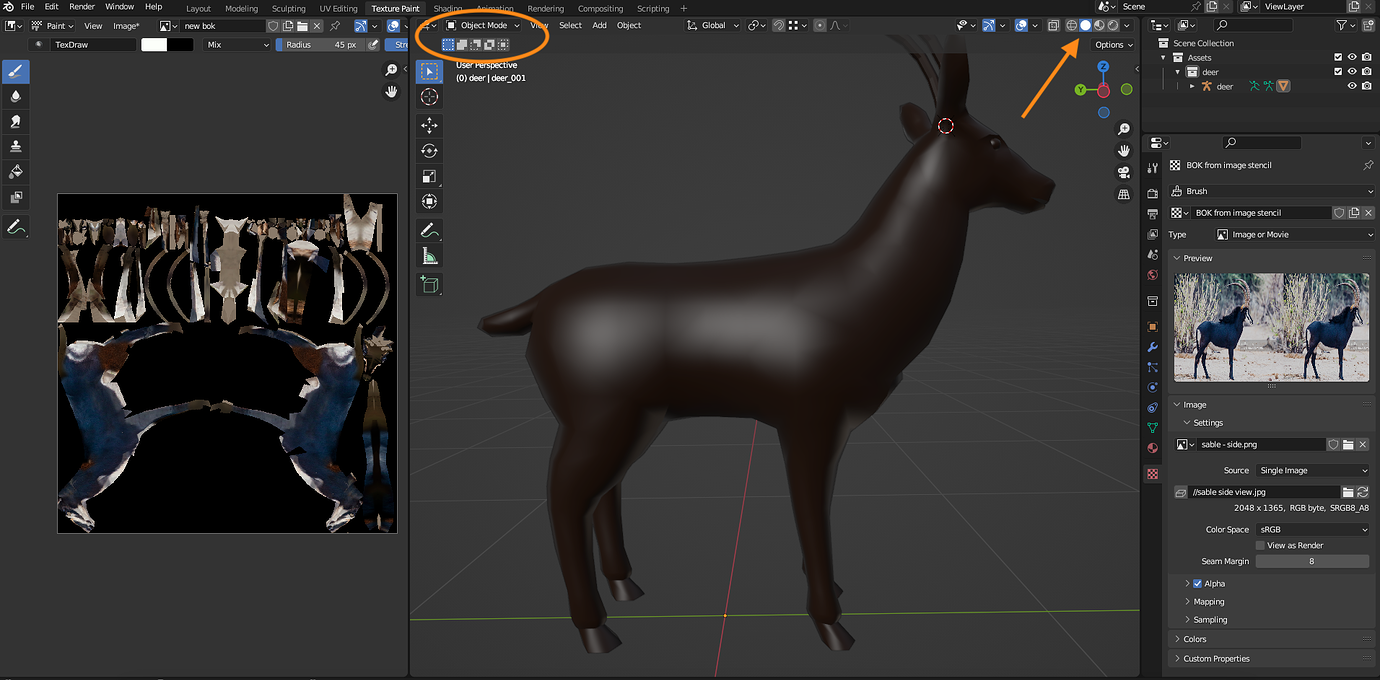The width and height of the screenshot is (1380, 680).
Task: Switch to the UV Editing workspace tab
Action: pyautogui.click(x=338, y=8)
